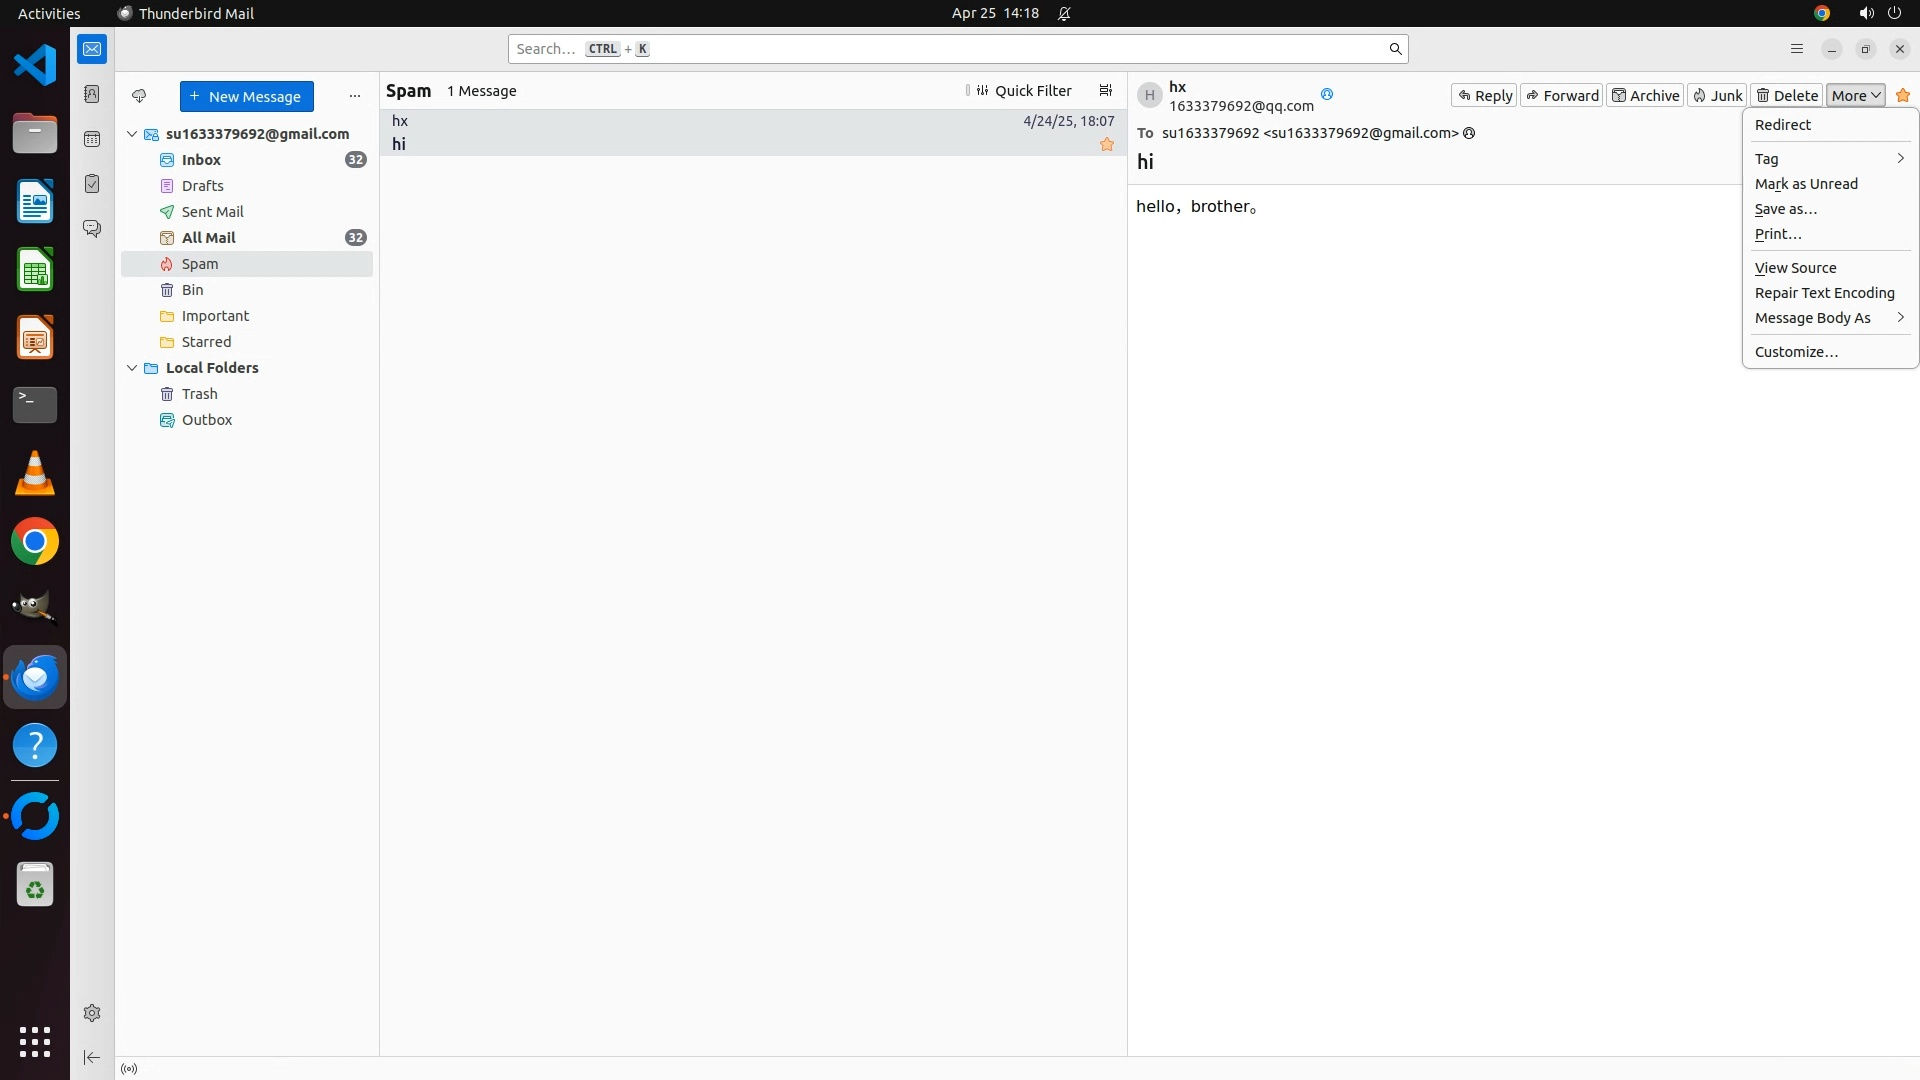
Task: Click the Forward button
Action: pos(1561,96)
